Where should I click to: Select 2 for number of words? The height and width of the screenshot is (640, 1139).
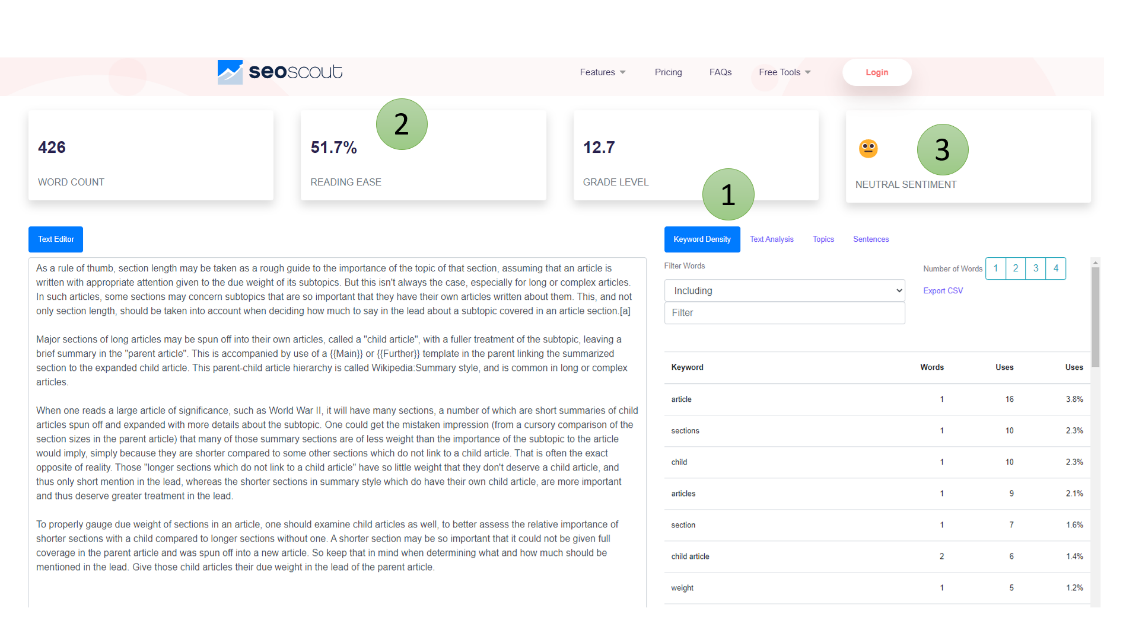click(1015, 268)
